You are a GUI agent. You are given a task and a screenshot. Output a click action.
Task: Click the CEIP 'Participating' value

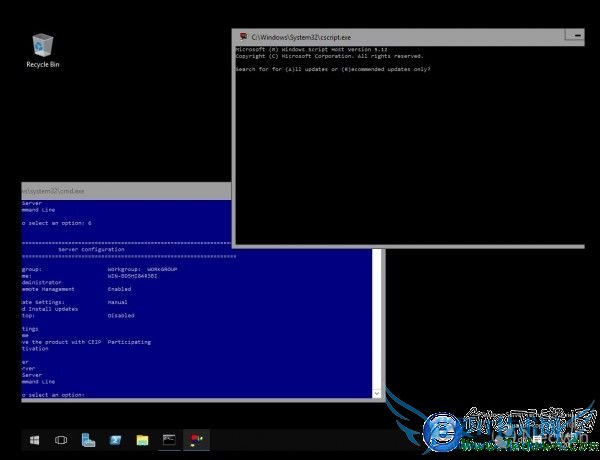(129, 341)
